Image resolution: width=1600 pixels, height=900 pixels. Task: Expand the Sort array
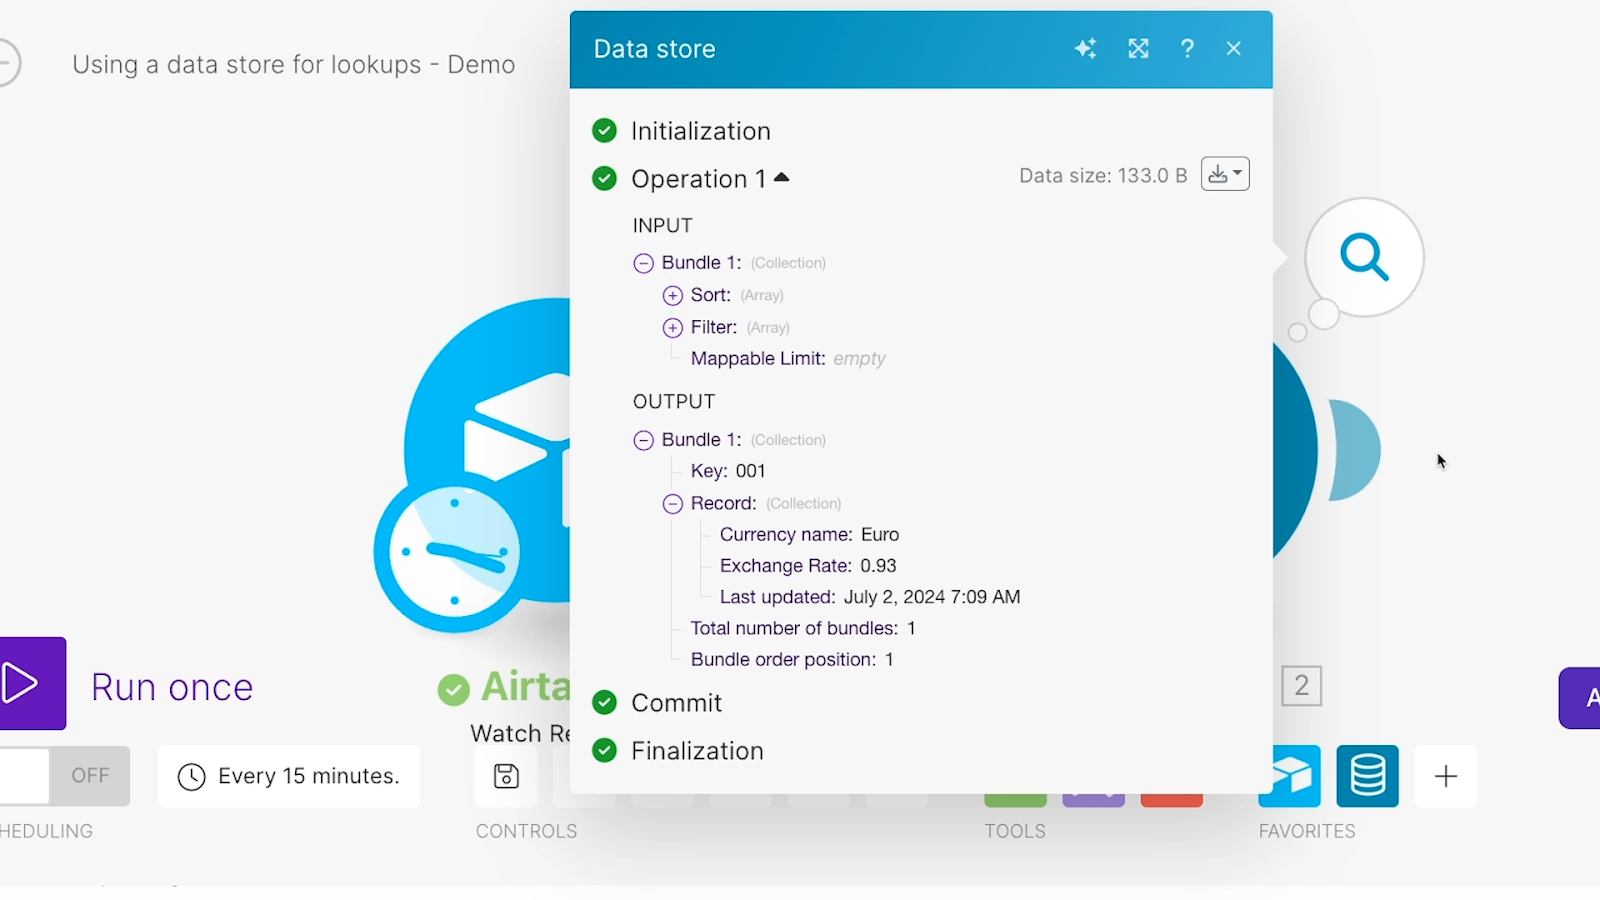point(673,296)
